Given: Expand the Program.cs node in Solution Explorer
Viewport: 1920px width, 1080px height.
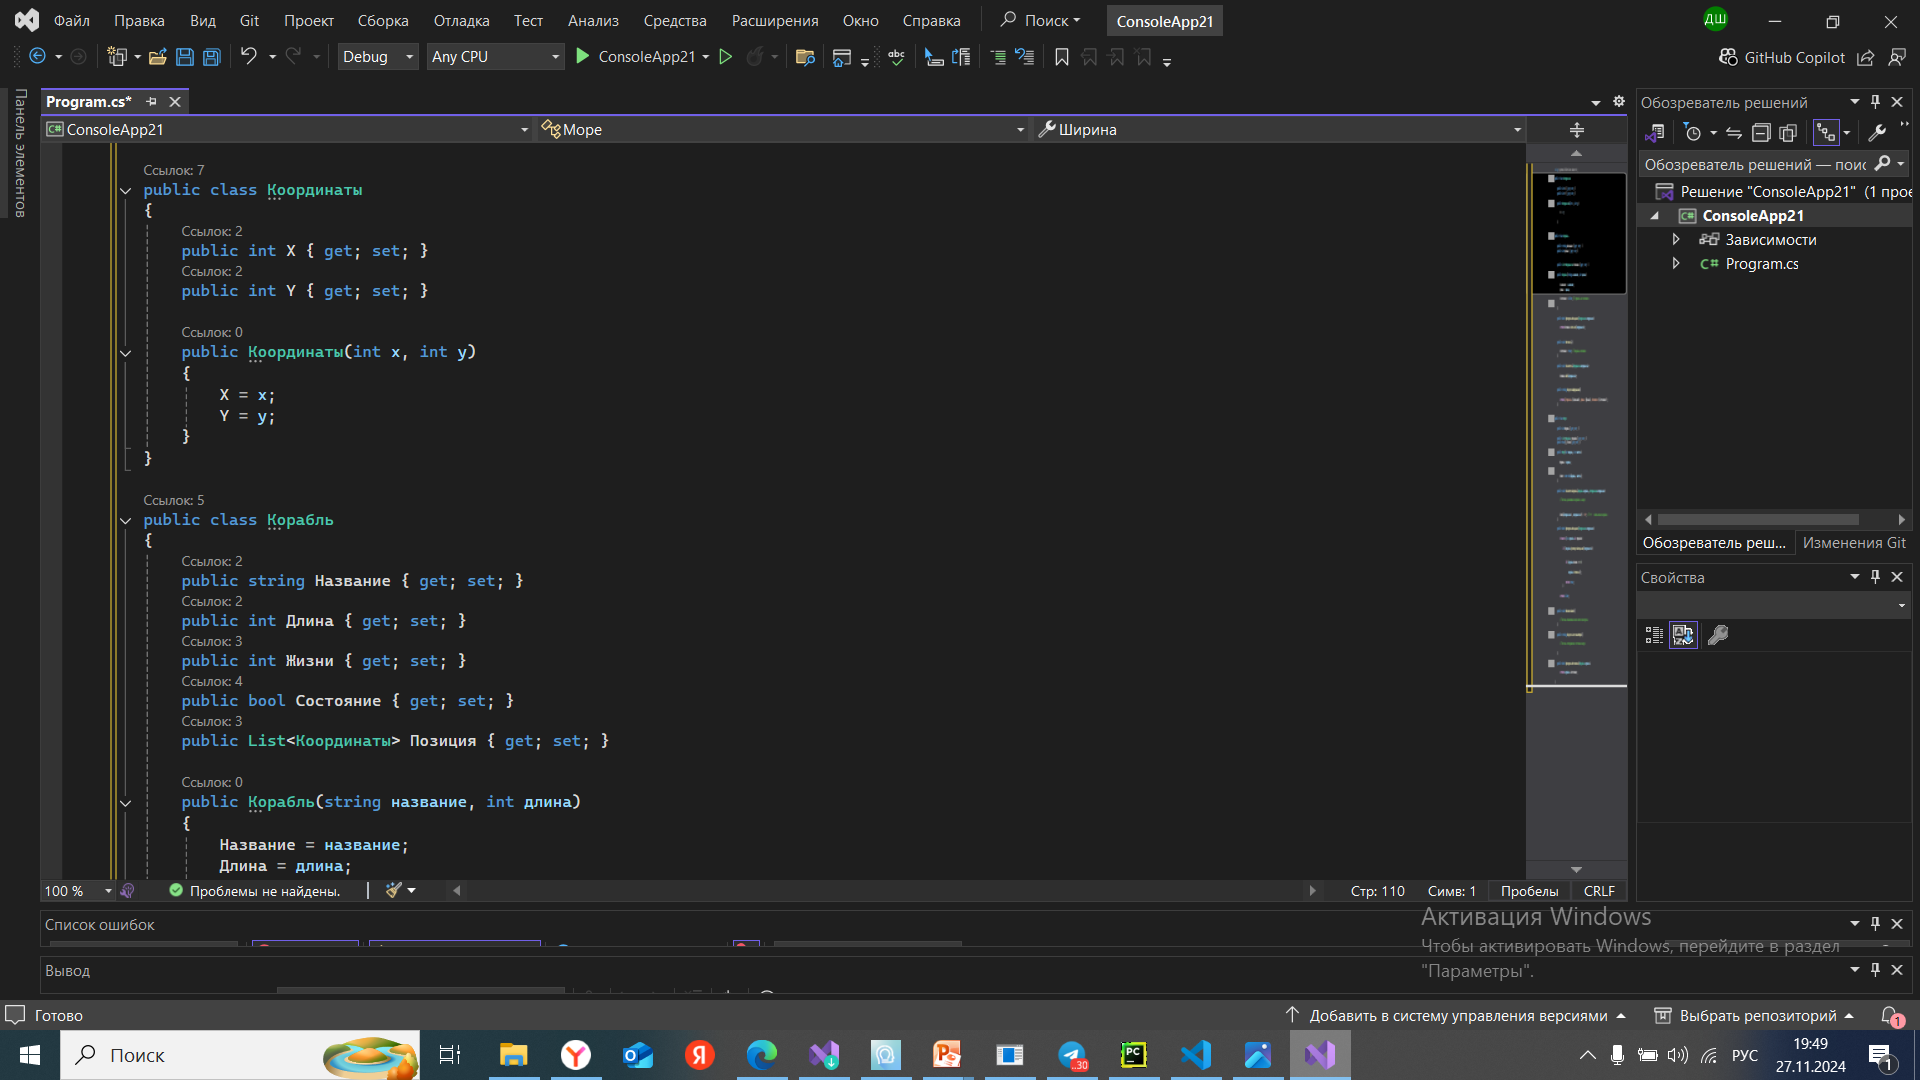Looking at the screenshot, I should click(x=1676, y=264).
